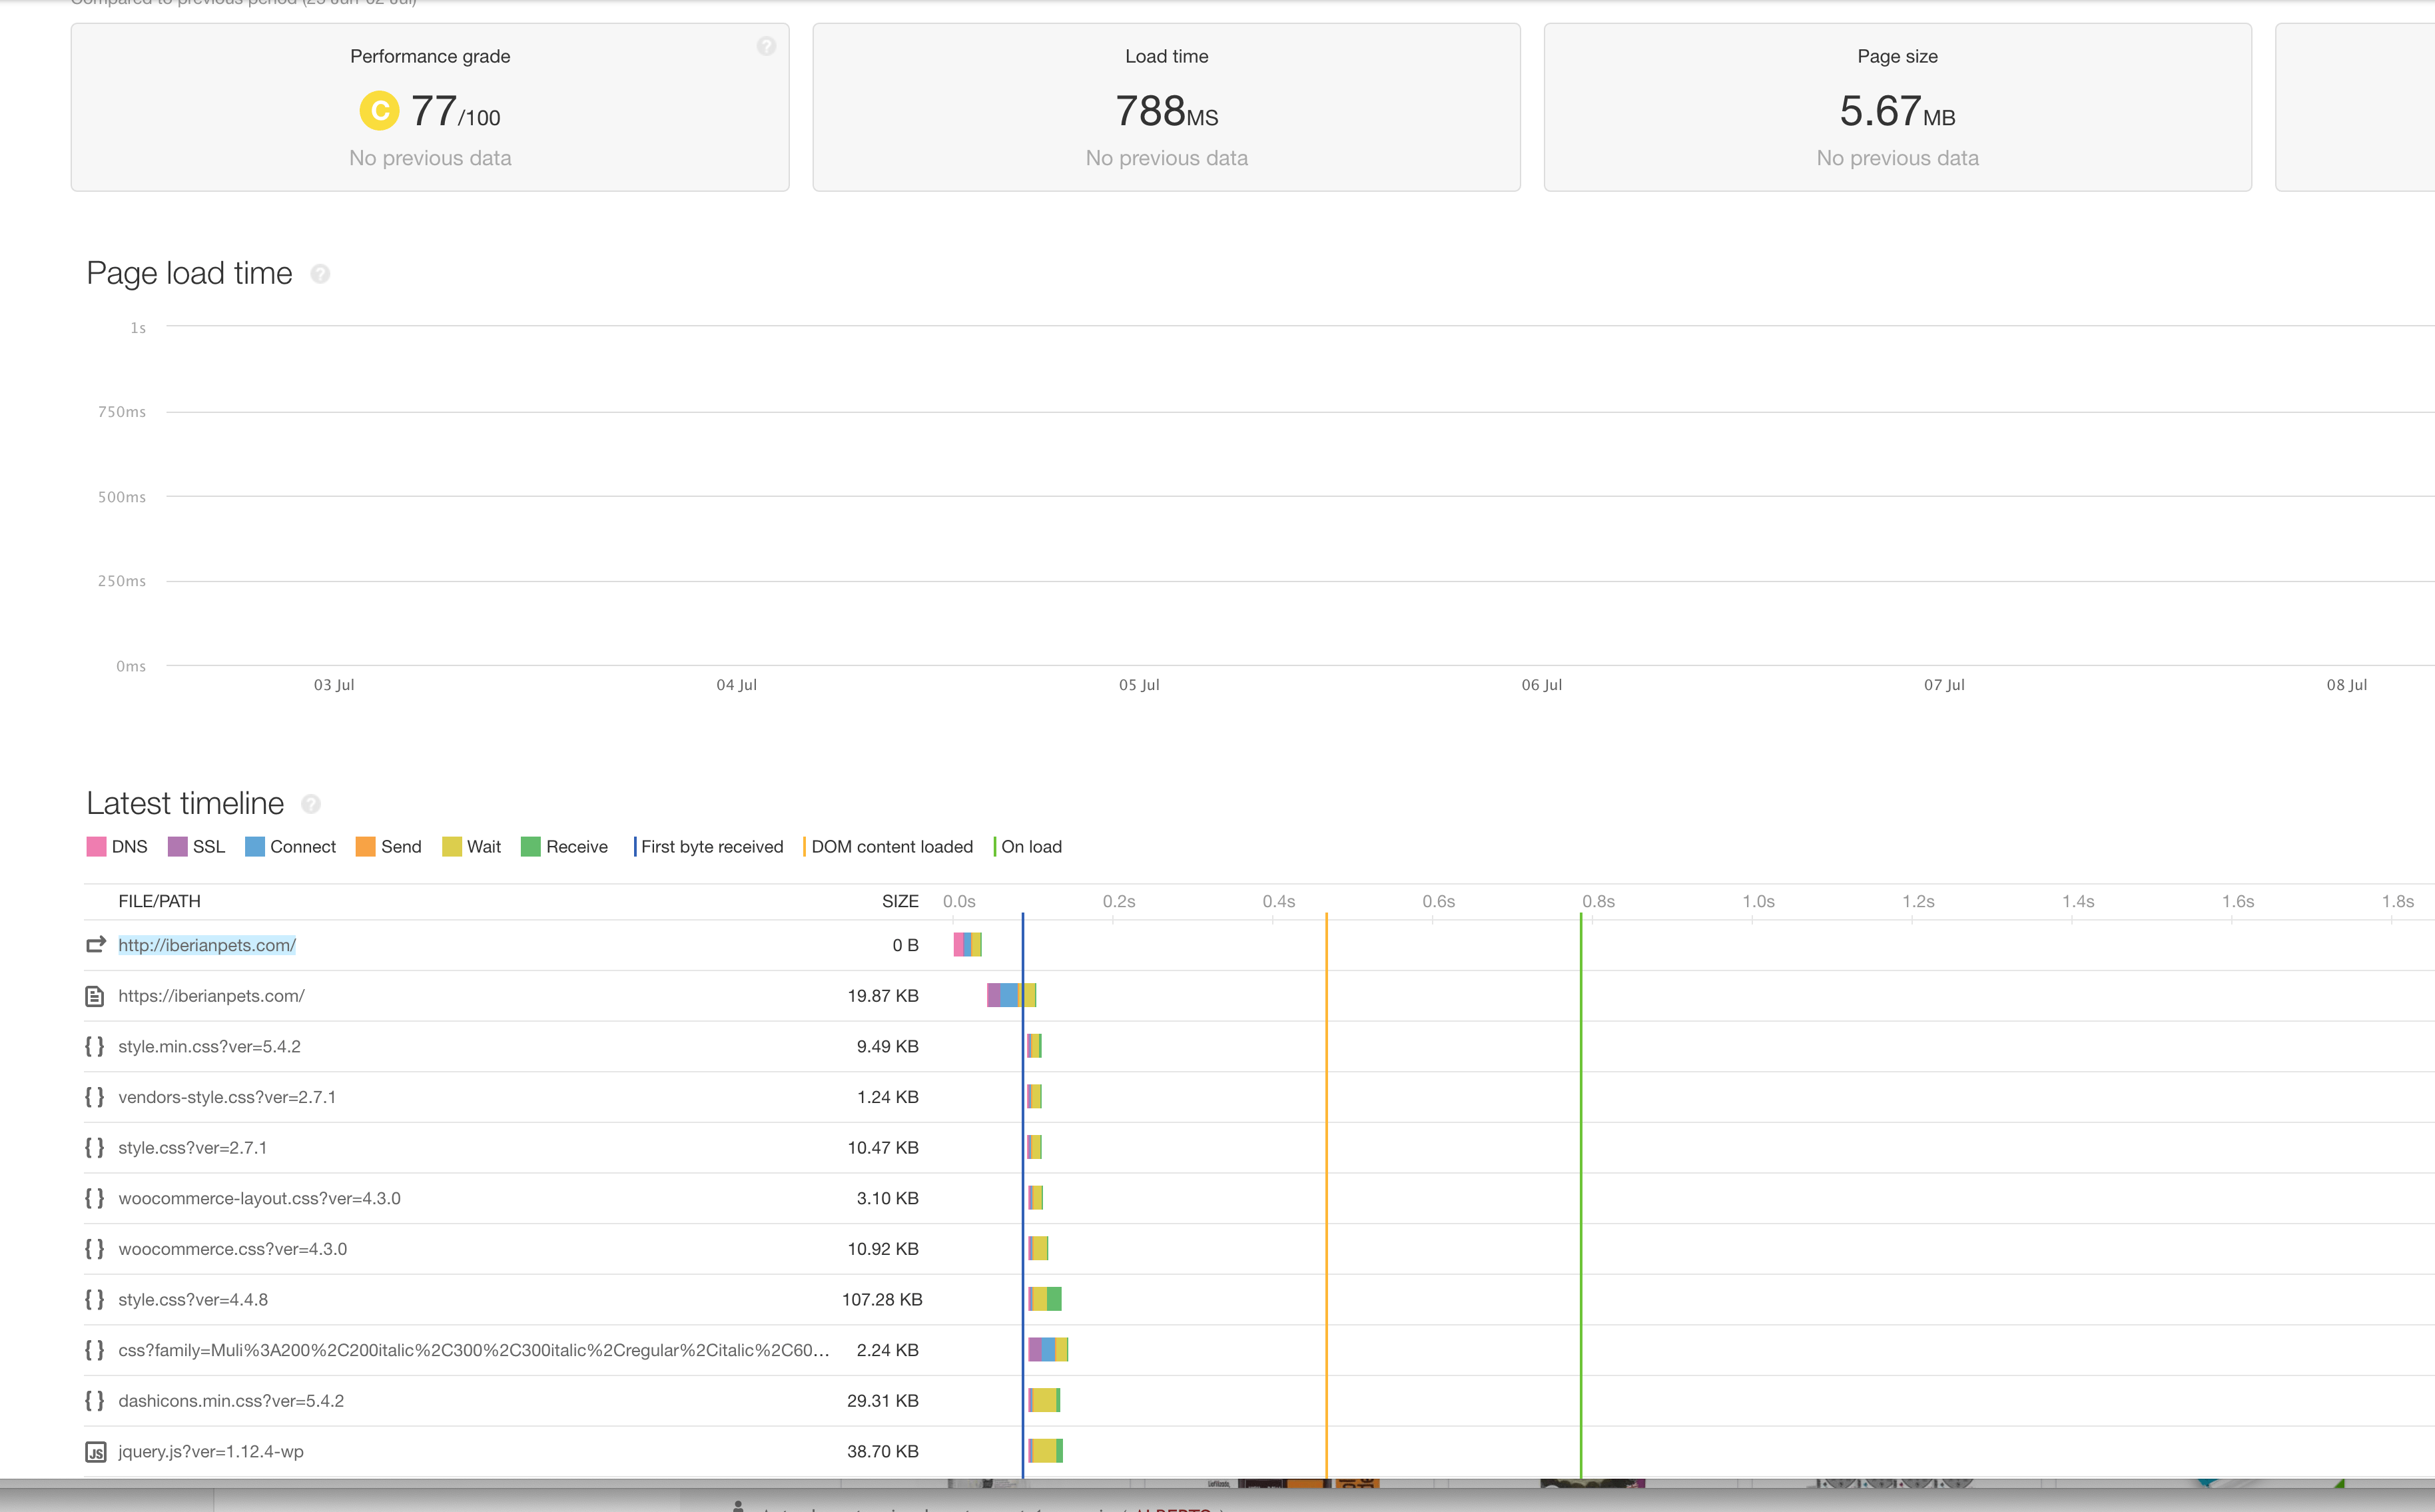The image size is (2435, 1512).
Task: Click the braces icon for dashicons.min.css
Action: coord(95,1401)
